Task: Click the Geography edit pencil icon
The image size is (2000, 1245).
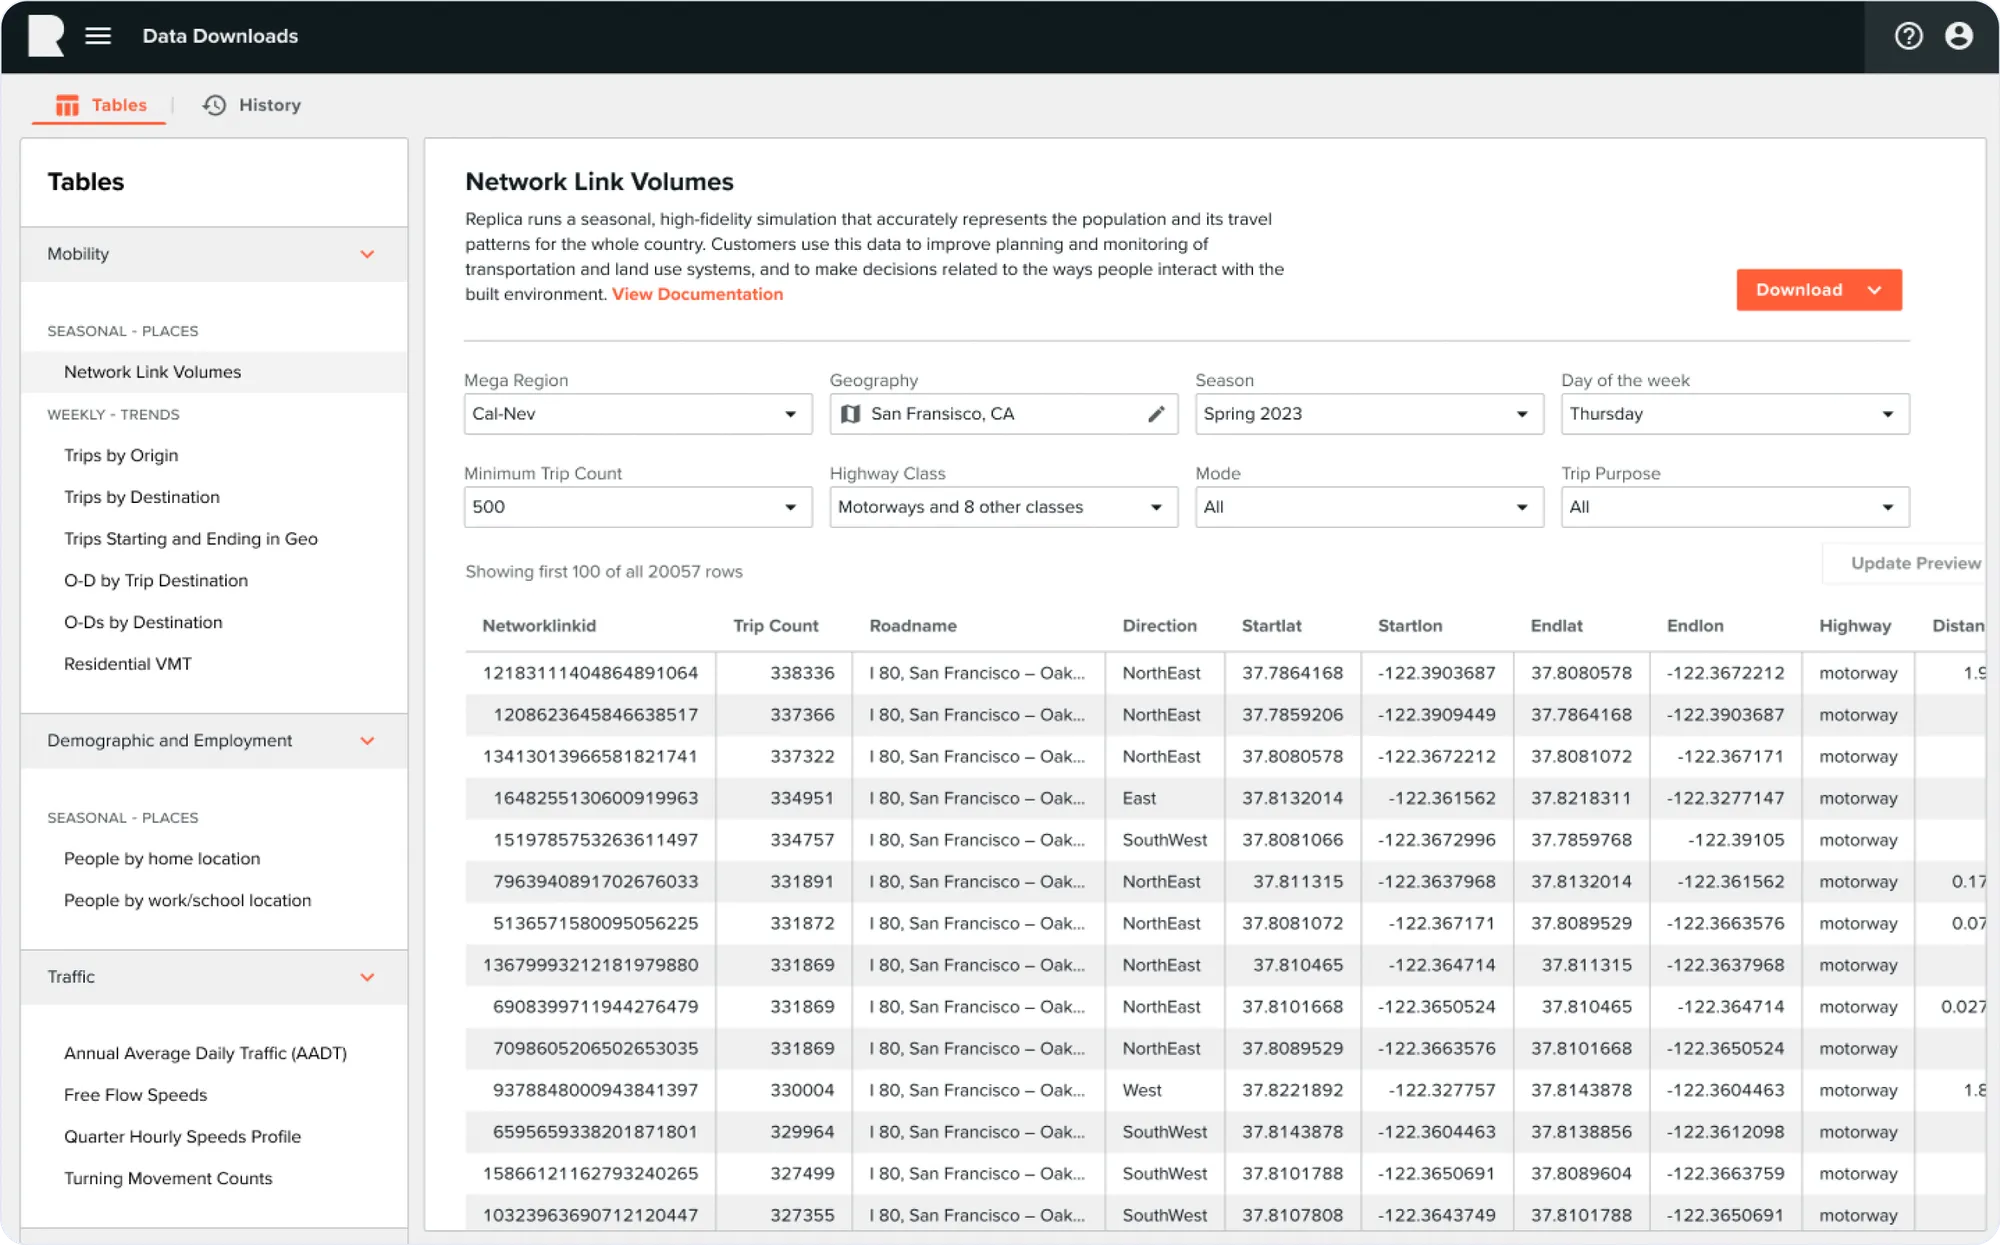Action: pyautogui.click(x=1156, y=414)
